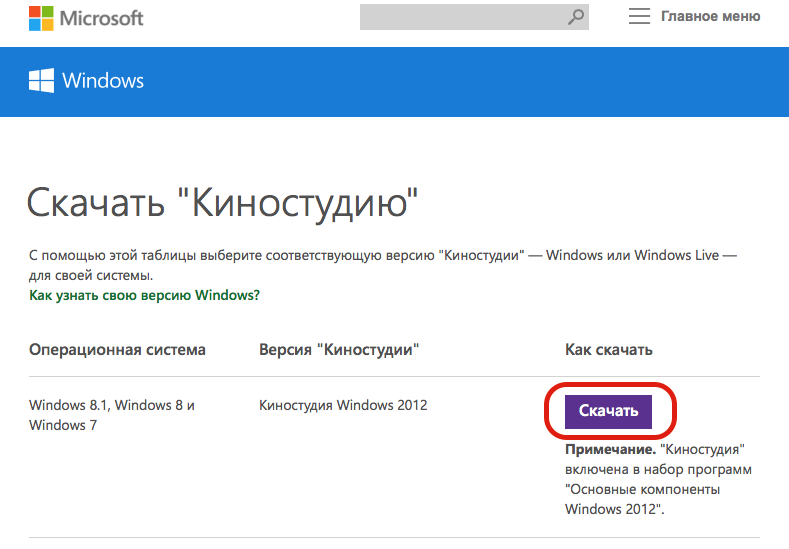Click the Microsoft wordmark text

102,19
